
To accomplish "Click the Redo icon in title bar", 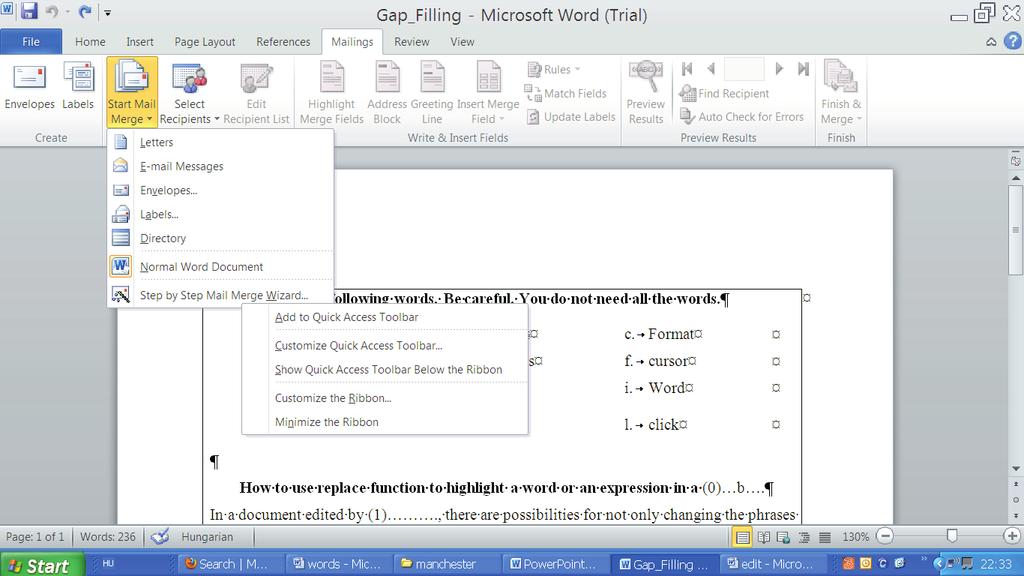I will (85, 11).
